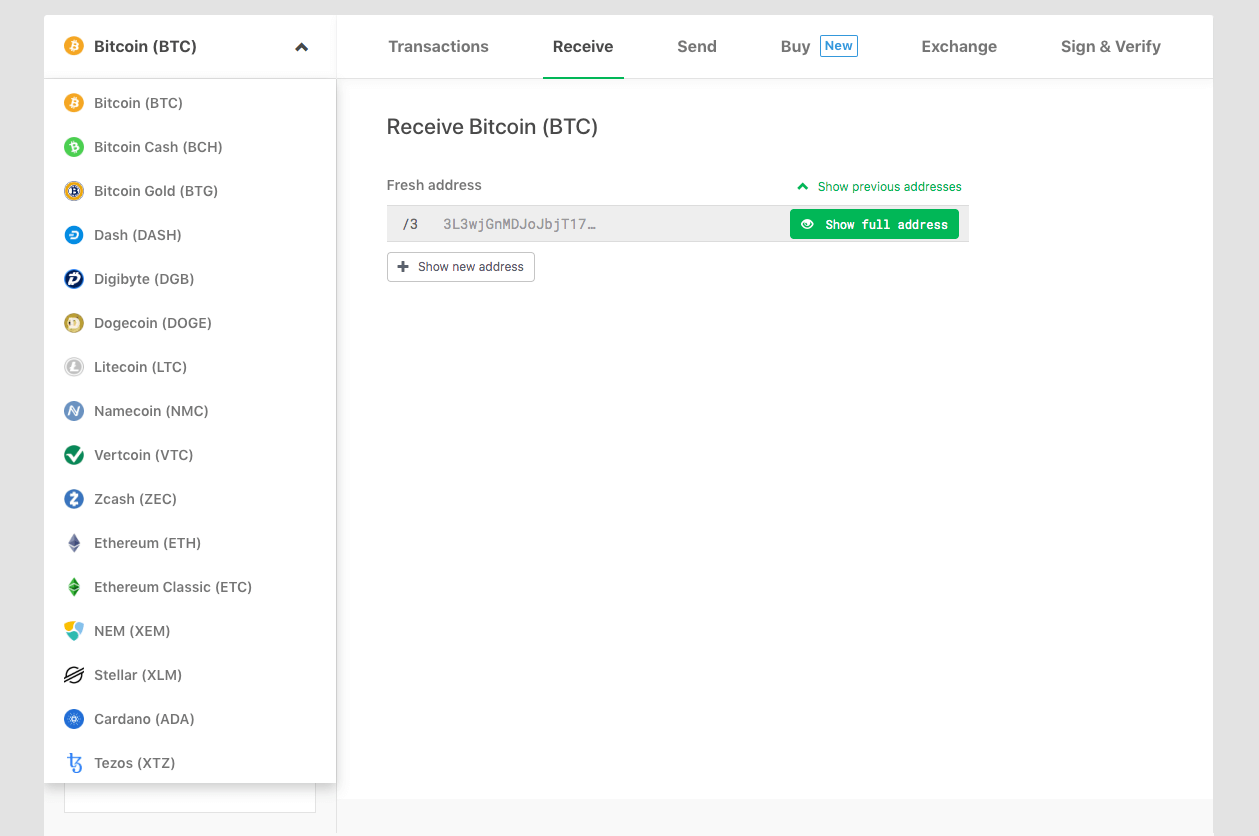Image resolution: width=1259 pixels, height=836 pixels.
Task: Switch to the Buy tab
Action: click(x=796, y=46)
